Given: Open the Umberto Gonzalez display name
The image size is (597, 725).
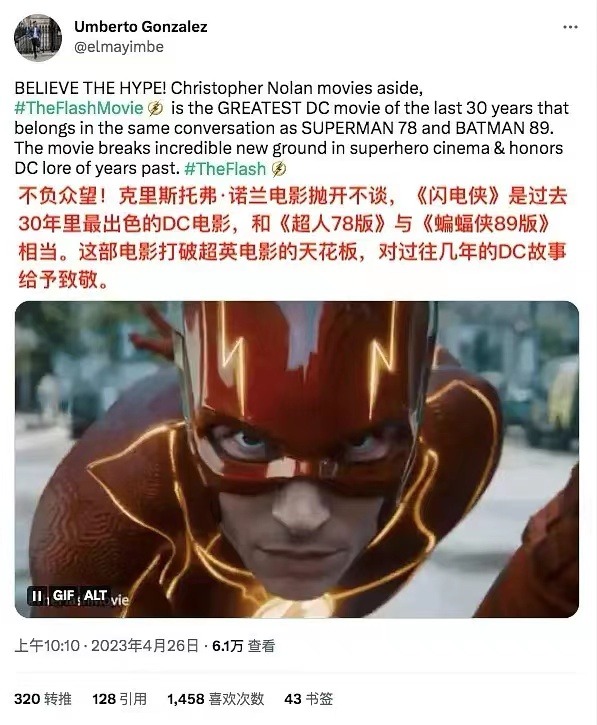Looking at the screenshot, I should tap(141, 27).
